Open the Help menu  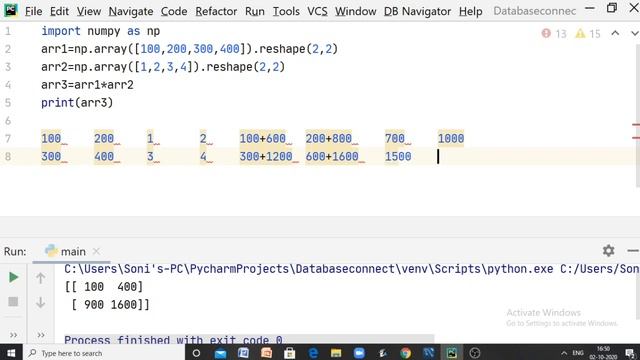(x=470, y=11)
